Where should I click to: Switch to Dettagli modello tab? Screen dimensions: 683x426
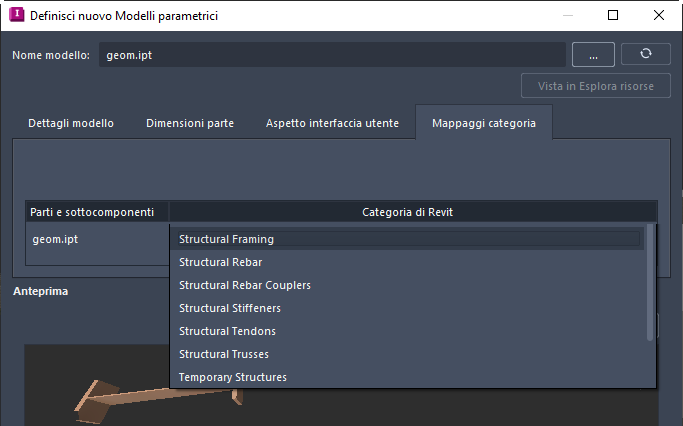click(x=71, y=123)
